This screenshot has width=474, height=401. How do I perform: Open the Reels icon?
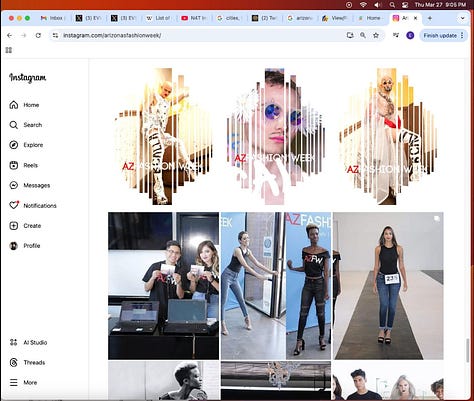(14, 165)
